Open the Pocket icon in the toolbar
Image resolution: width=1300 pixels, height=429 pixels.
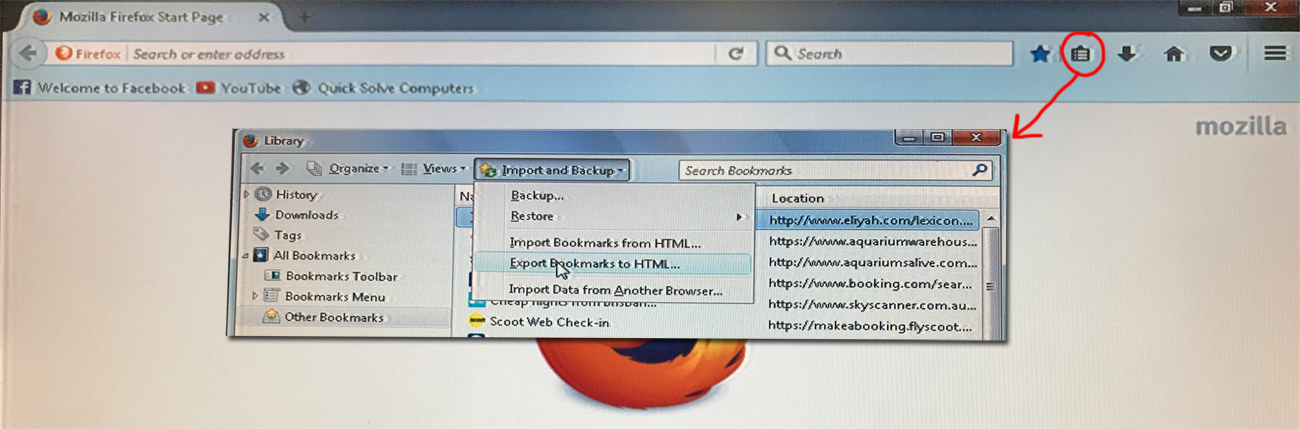1220,54
